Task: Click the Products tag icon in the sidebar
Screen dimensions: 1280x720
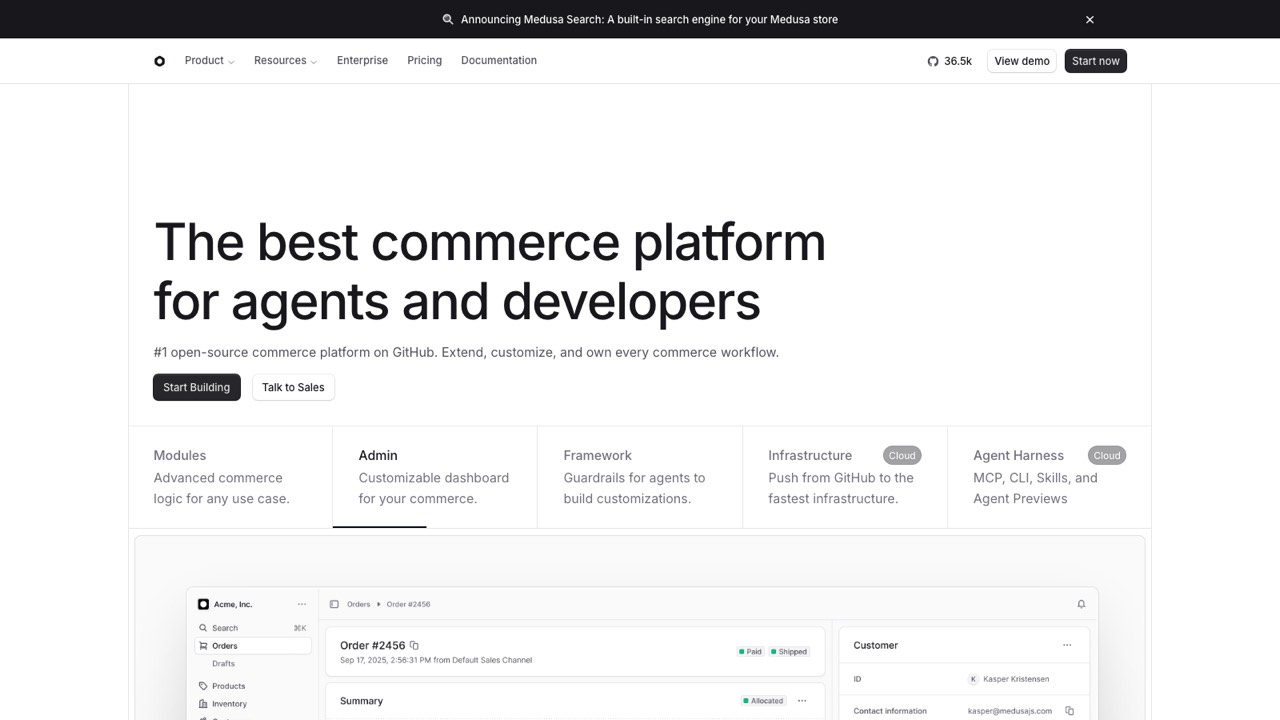Action: pos(203,686)
